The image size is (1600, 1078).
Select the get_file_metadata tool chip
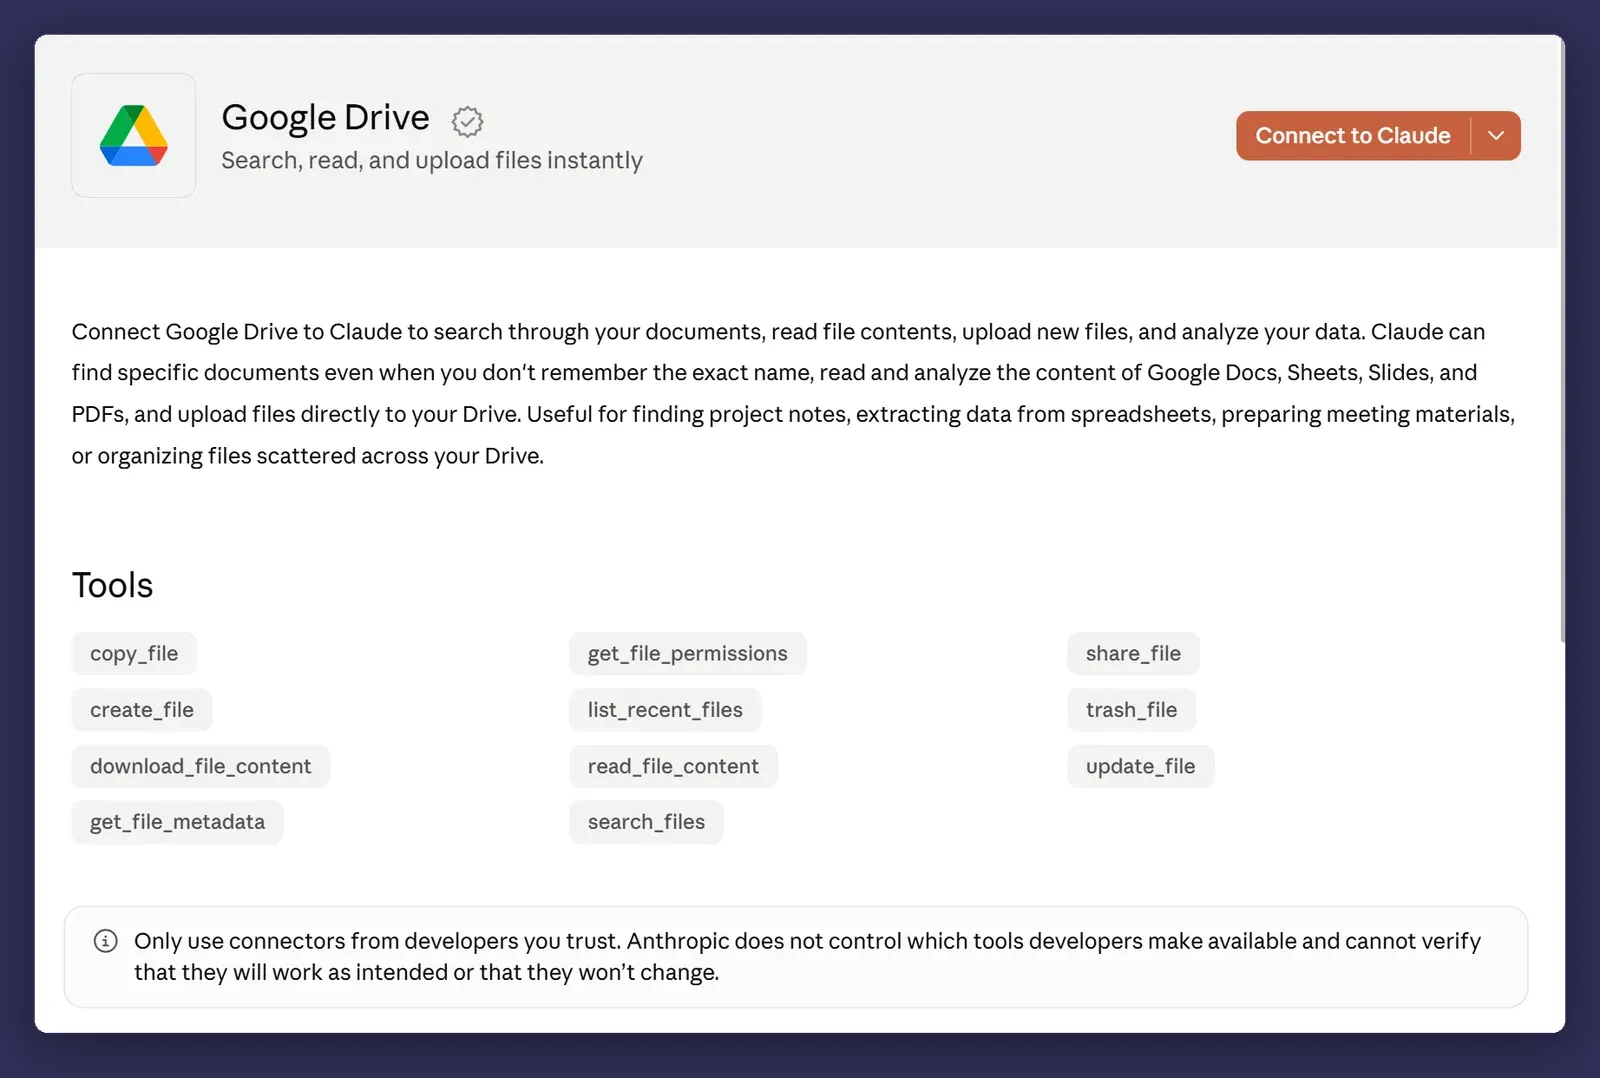pos(178,822)
